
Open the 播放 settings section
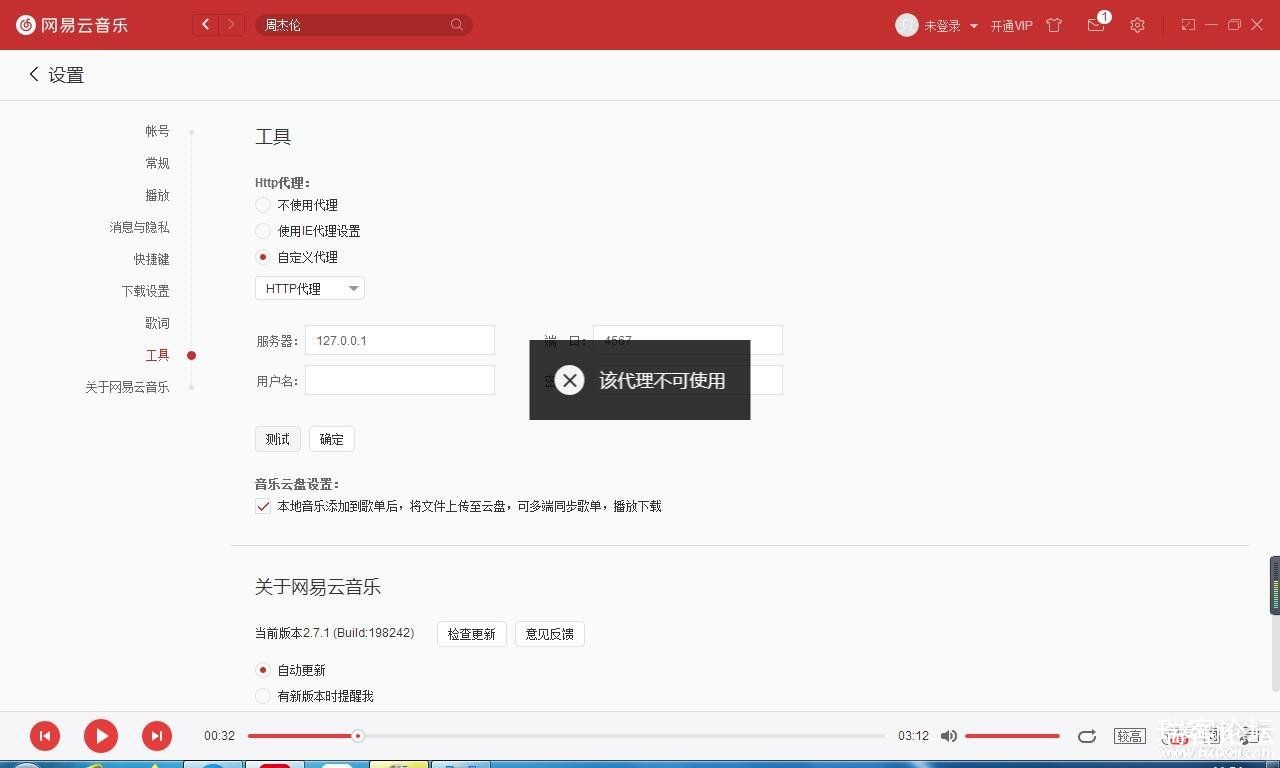click(157, 195)
